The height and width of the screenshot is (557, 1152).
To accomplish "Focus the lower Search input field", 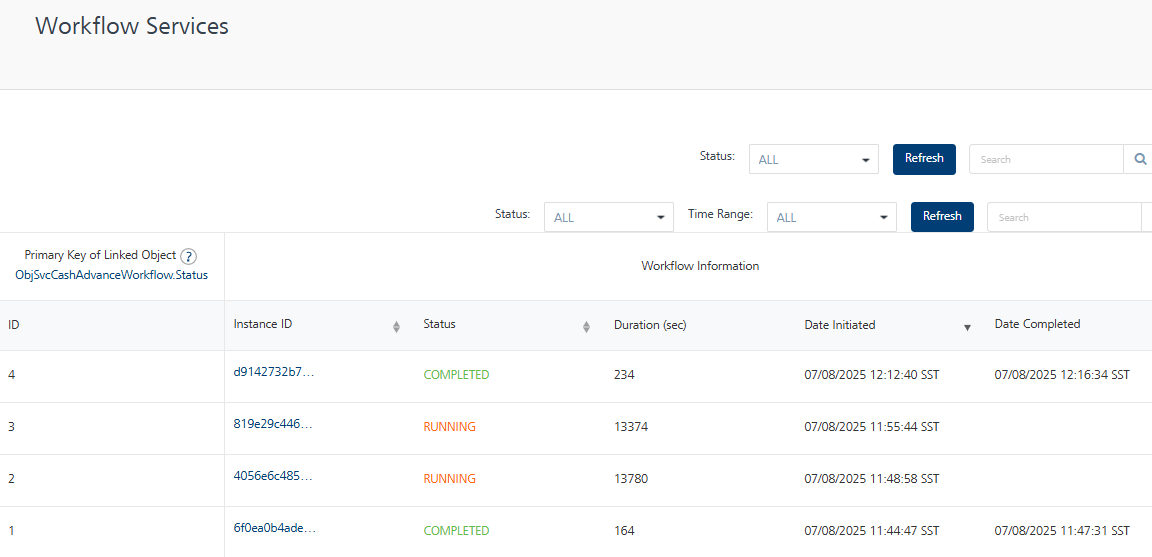I will (x=1064, y=217).
